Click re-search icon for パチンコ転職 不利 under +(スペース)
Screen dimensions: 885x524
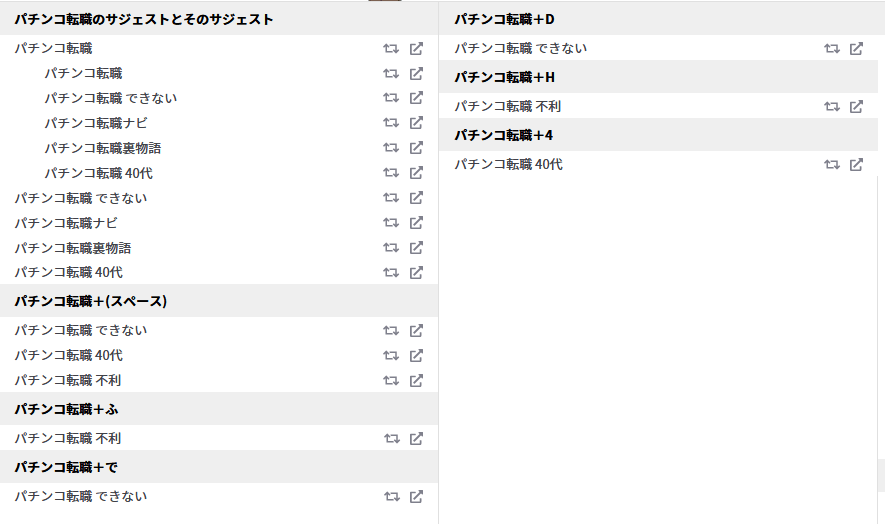tap(391, 381)
